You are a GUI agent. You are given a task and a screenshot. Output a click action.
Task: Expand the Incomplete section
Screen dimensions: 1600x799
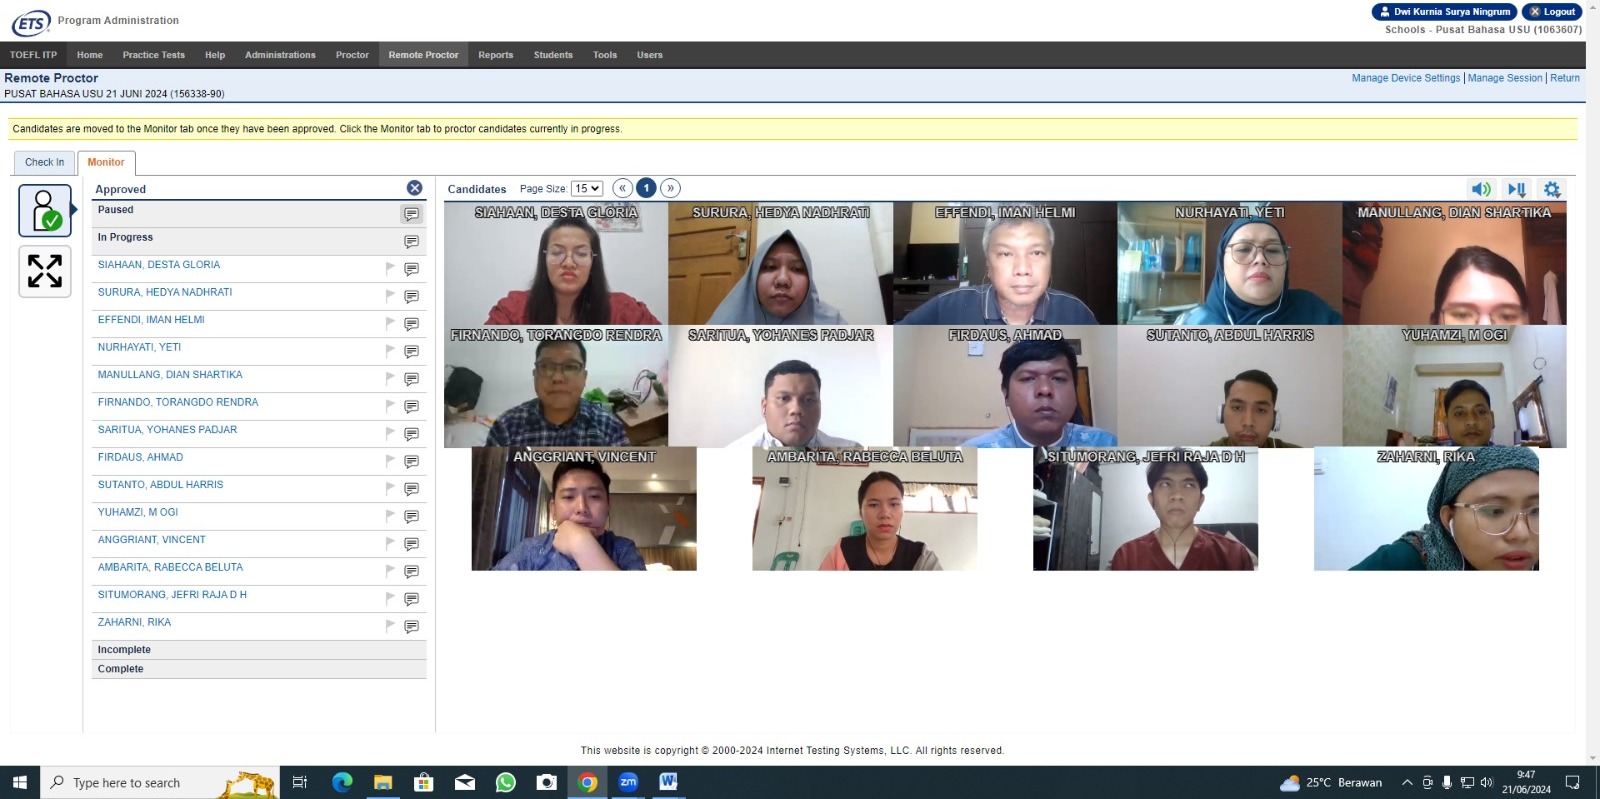259,650
